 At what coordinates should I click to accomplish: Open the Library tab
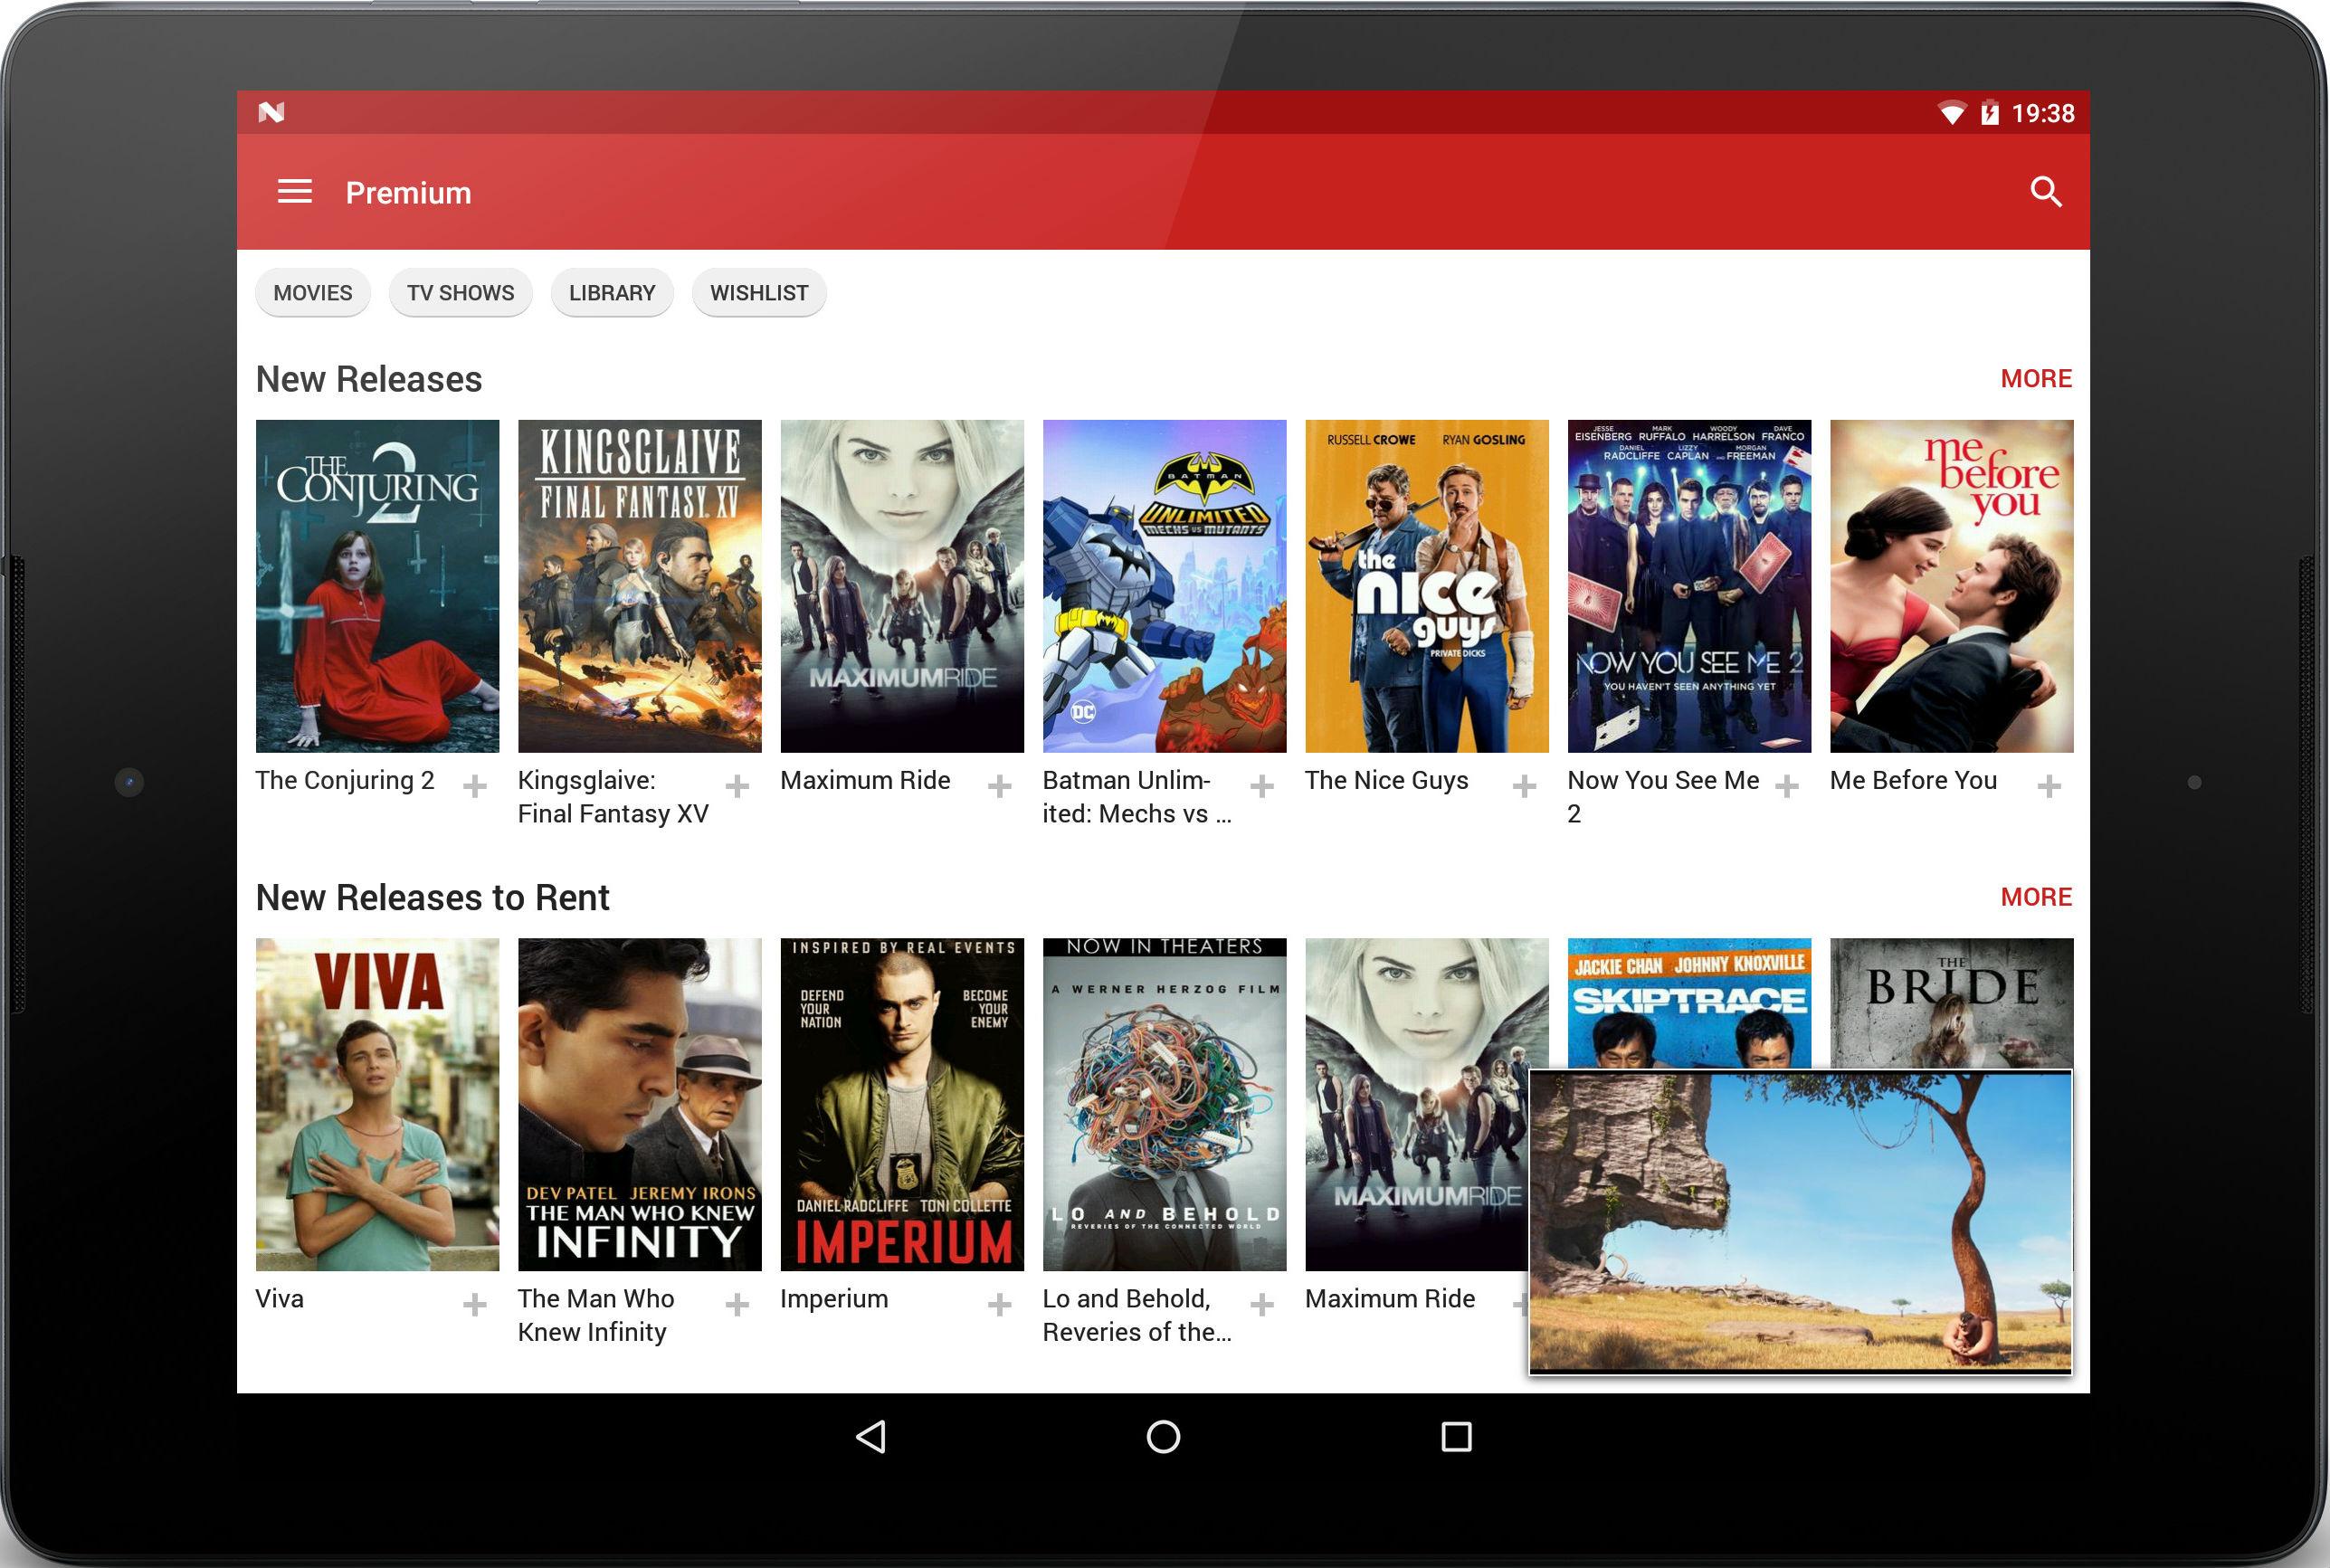612,293
